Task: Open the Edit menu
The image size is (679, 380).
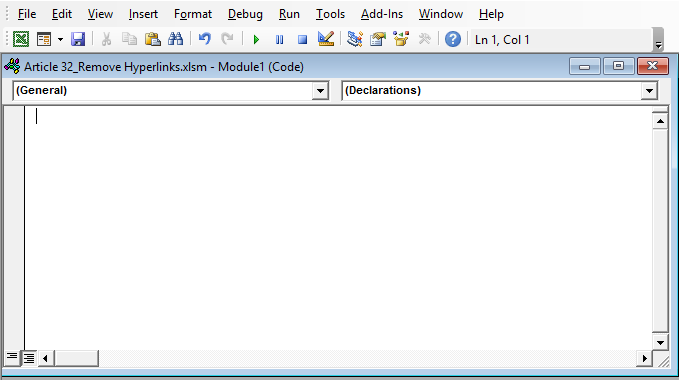Action: click(x=62, y=14)
